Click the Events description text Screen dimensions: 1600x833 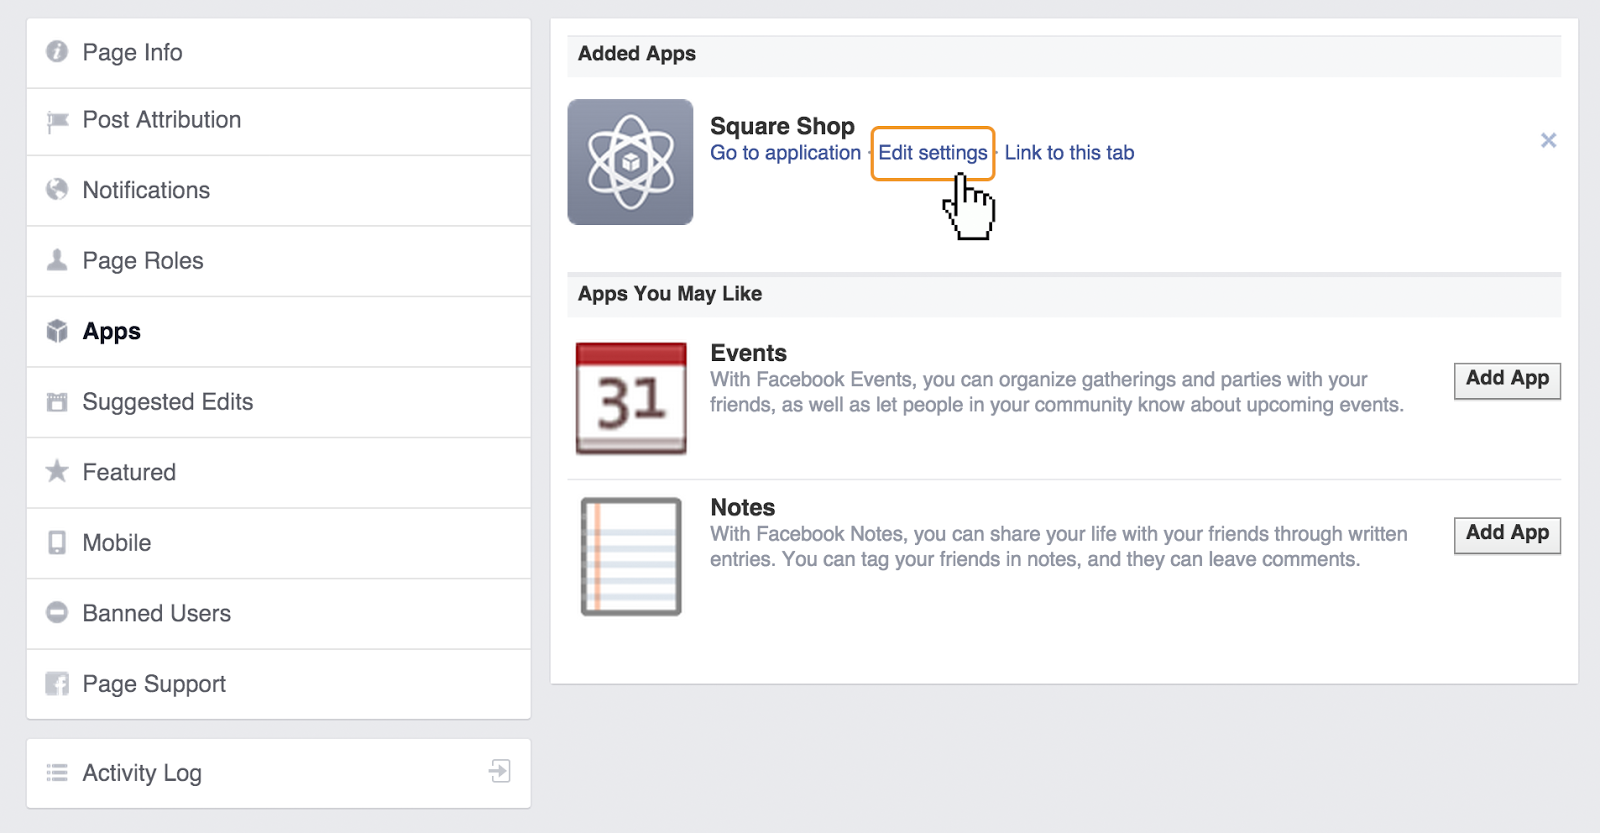pyautogui.click(x=1057, y=392)
